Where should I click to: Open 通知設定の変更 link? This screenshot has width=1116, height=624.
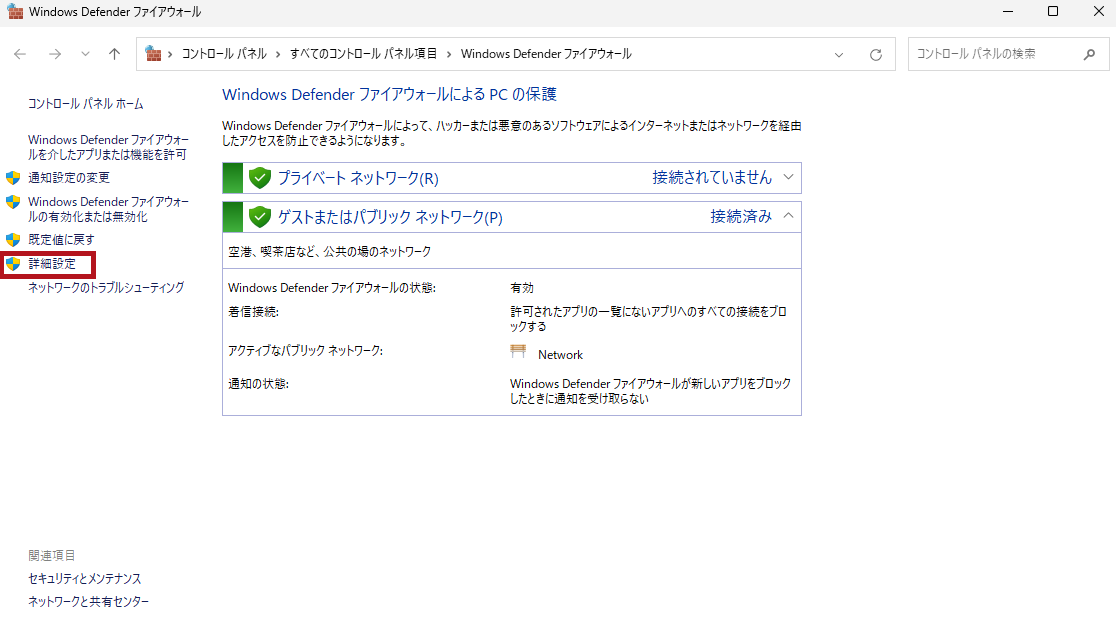coord(69,178)
